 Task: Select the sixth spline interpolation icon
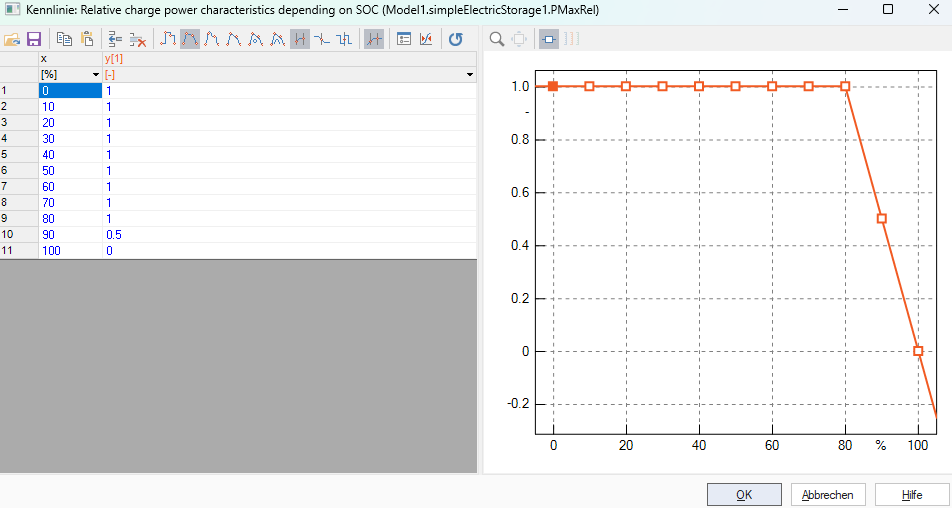[277, 39]
